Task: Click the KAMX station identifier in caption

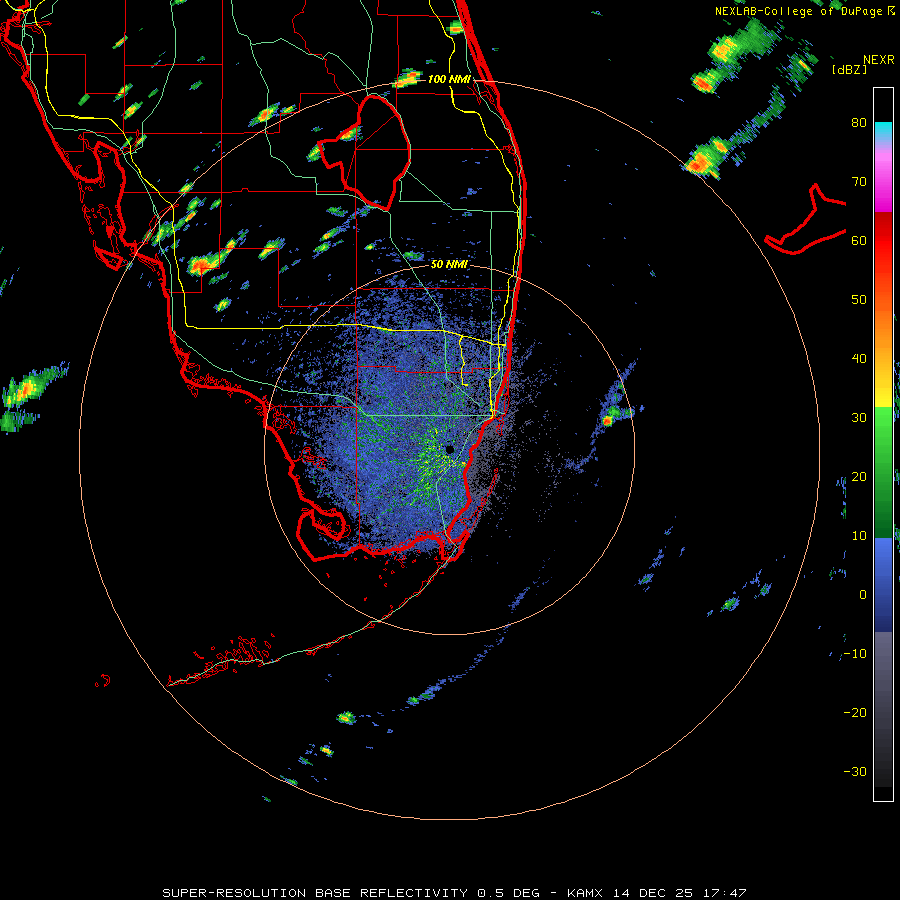Action: pos(586,893)
